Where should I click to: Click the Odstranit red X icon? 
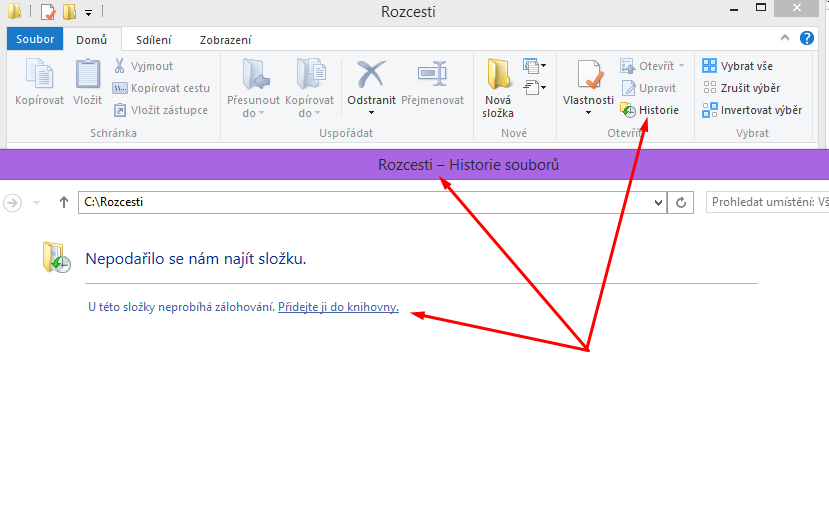click(x=371, y=74)
